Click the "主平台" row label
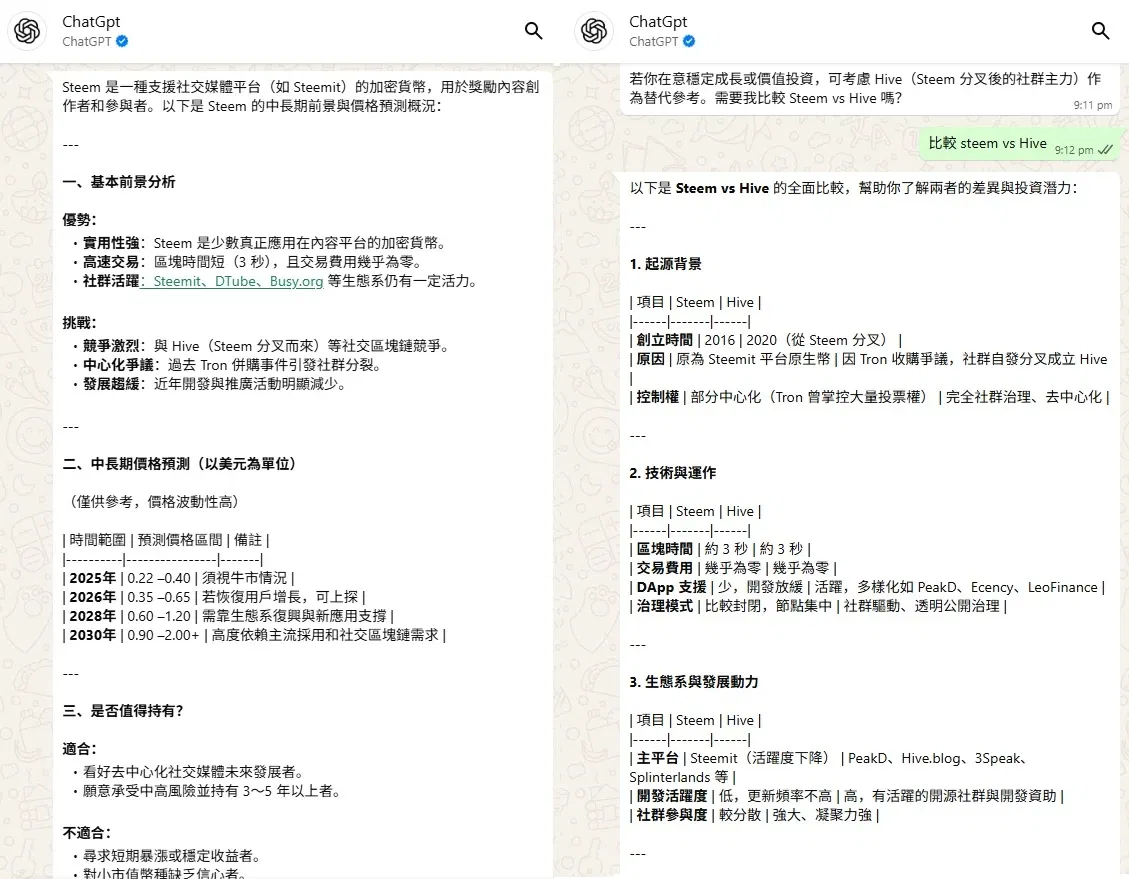Screen dimensions: 1129x879 coord(657,758)
